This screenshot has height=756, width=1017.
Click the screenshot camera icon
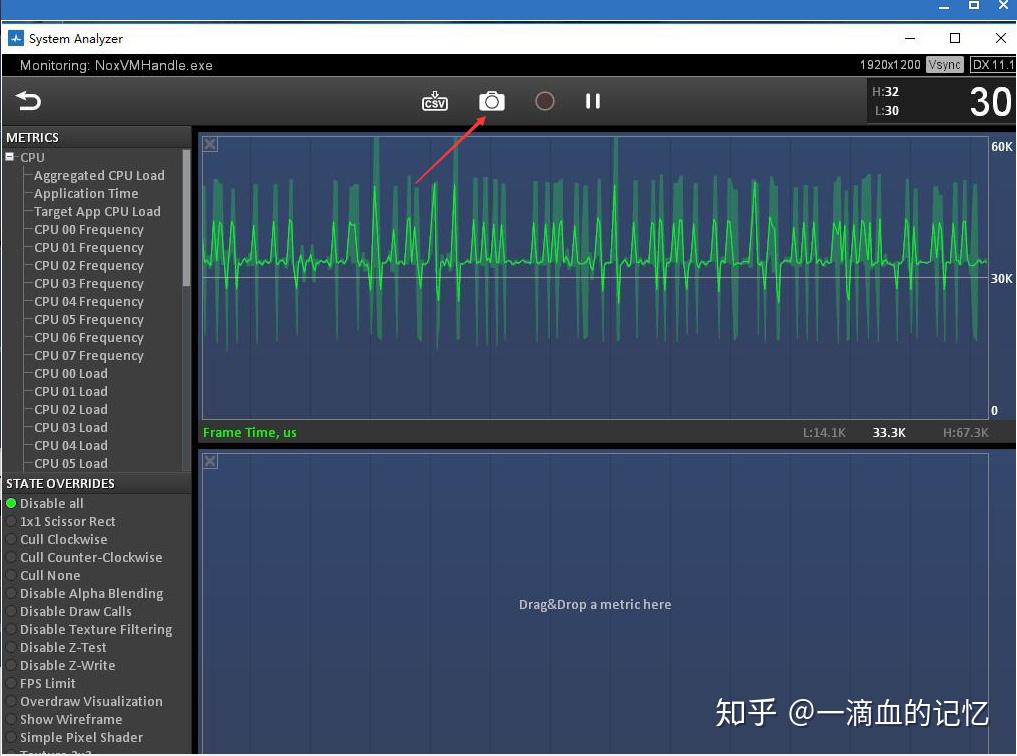coord(491,101)
